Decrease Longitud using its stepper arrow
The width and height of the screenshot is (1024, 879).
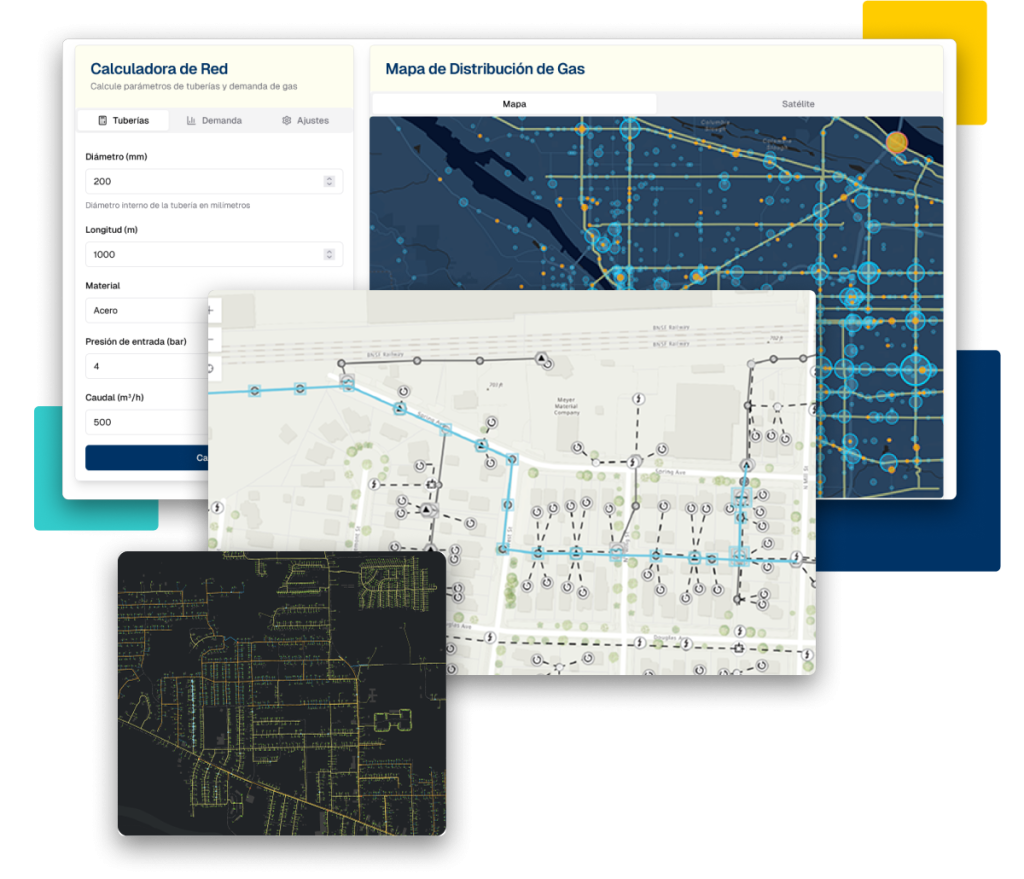tap(330, 258)
